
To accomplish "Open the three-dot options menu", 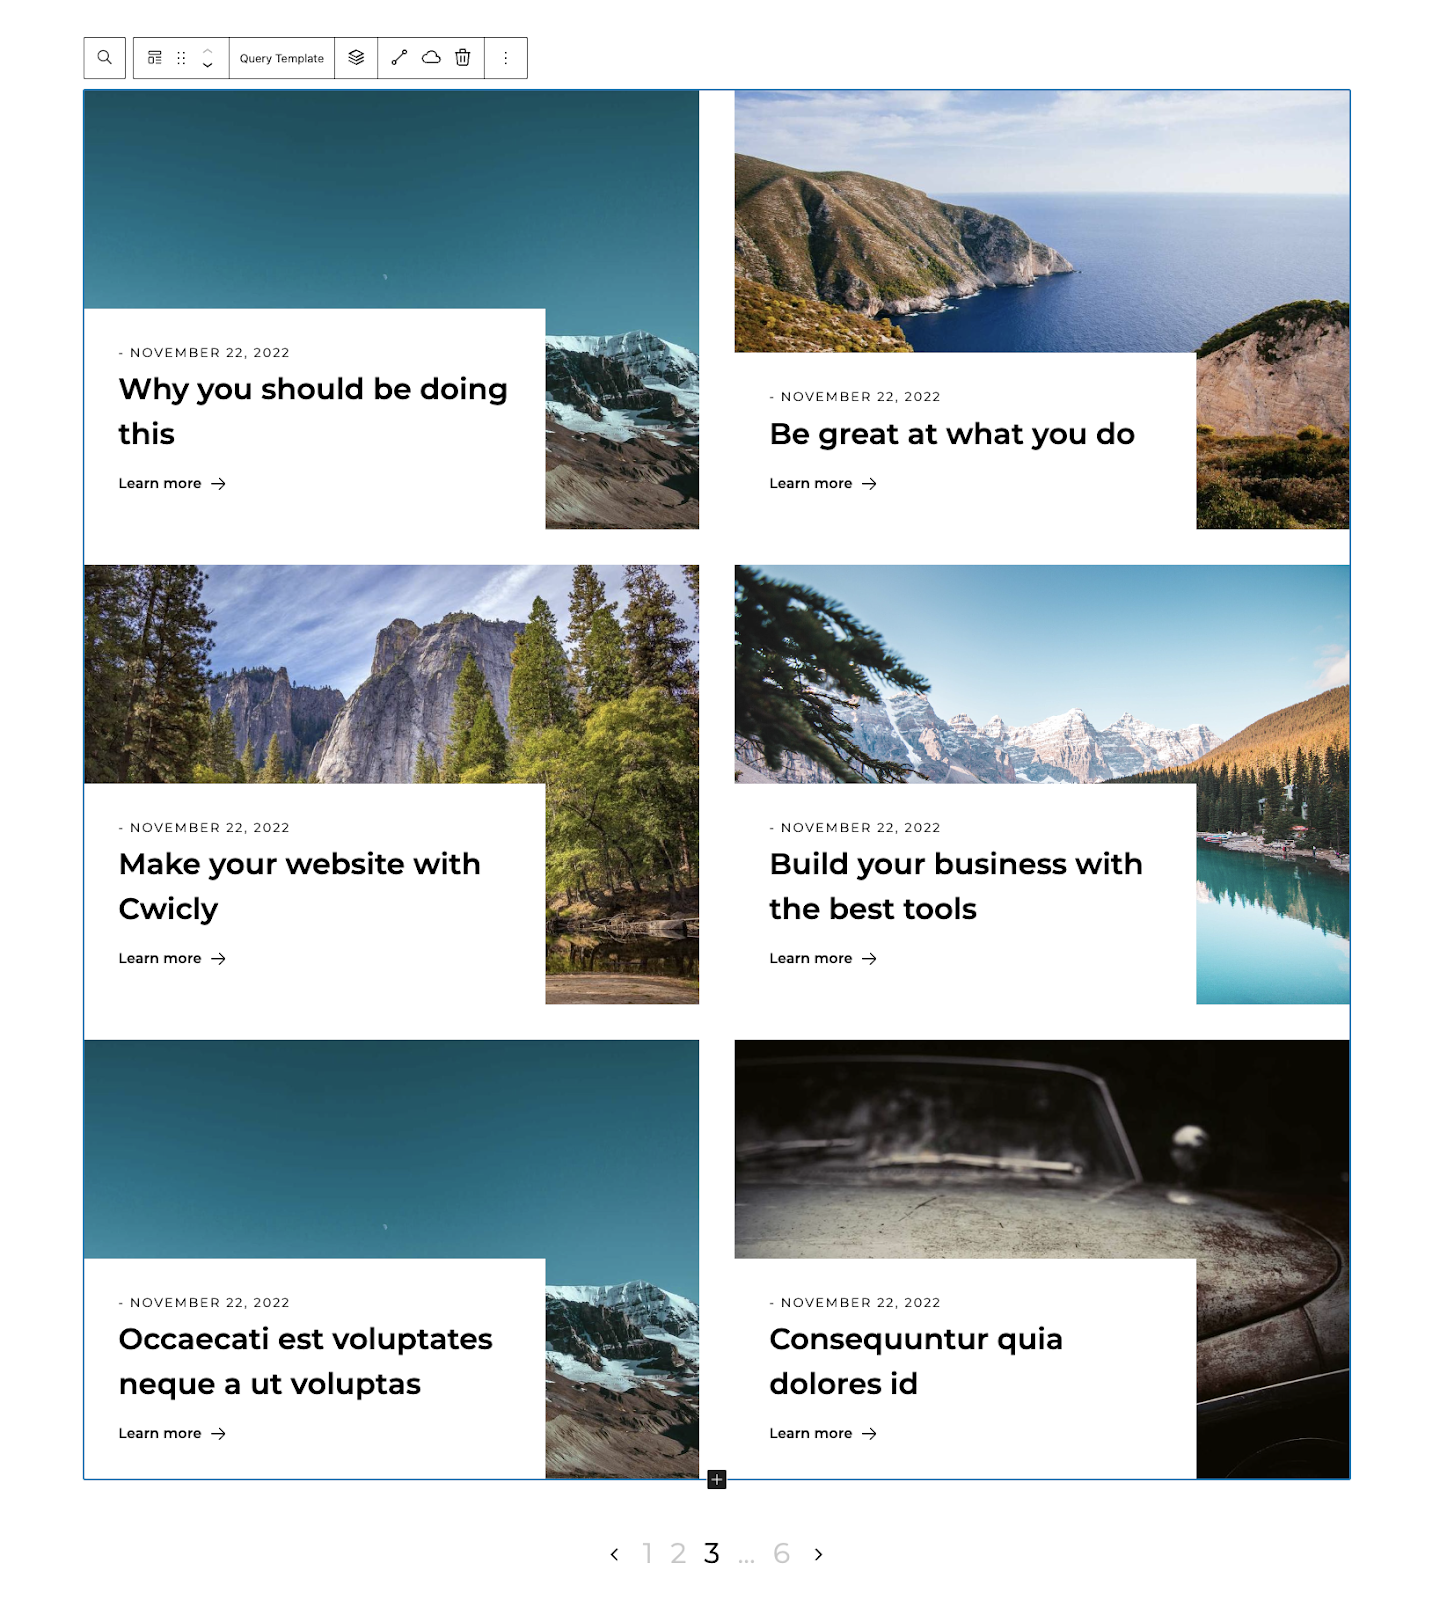I will coord(506,58).
